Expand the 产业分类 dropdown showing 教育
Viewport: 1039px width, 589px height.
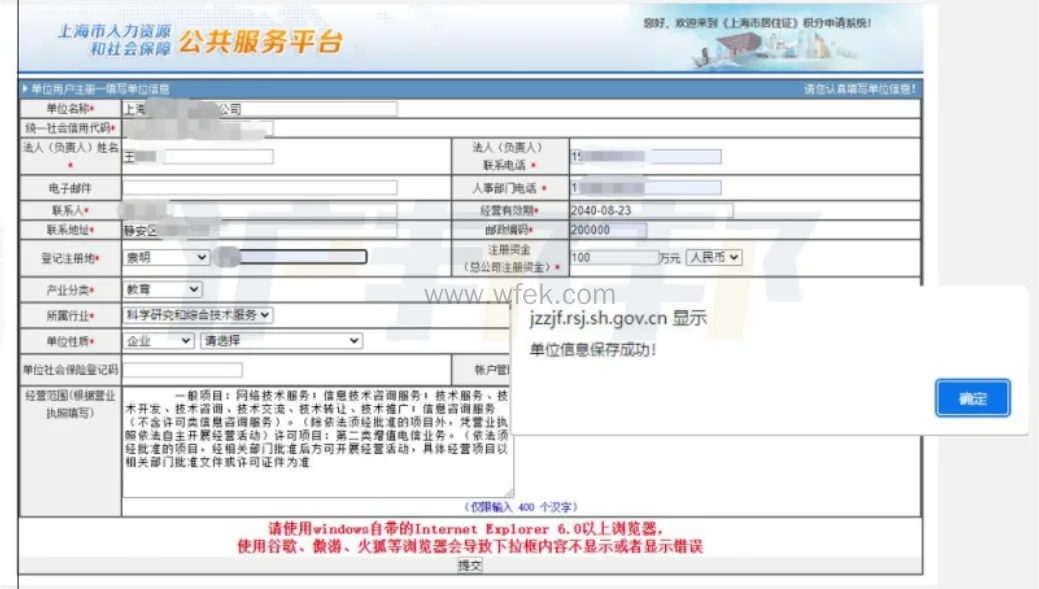click(162, 290)
